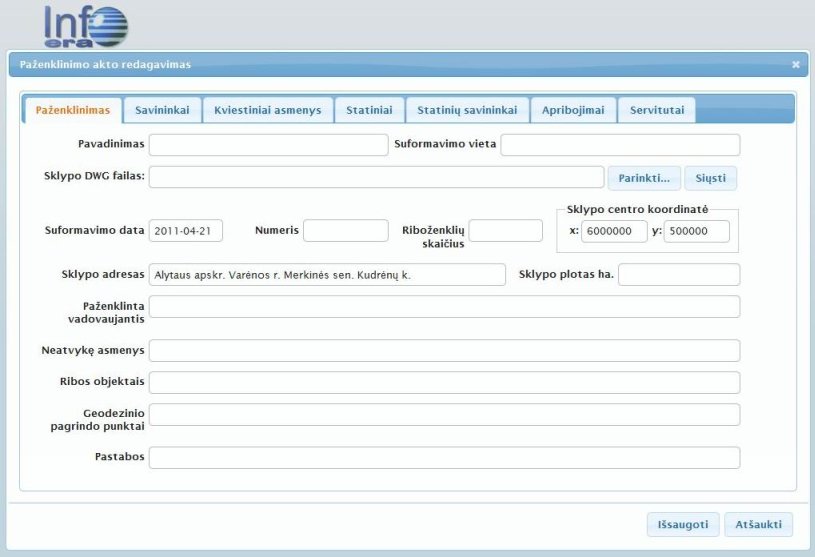This screenshot has width=815, height=557.
Task: Click the Paženklinta vadovaujantis field
Action: click(x=444, y=307)
